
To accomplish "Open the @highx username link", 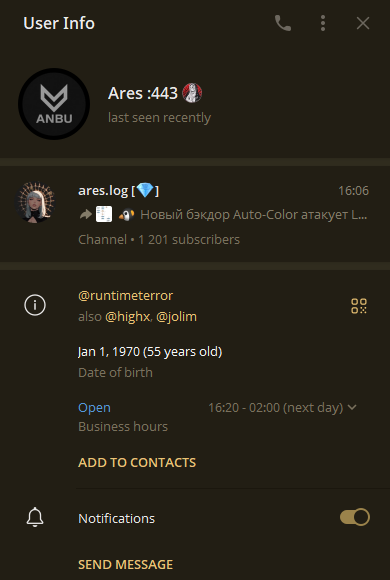I will pos(128,317).
